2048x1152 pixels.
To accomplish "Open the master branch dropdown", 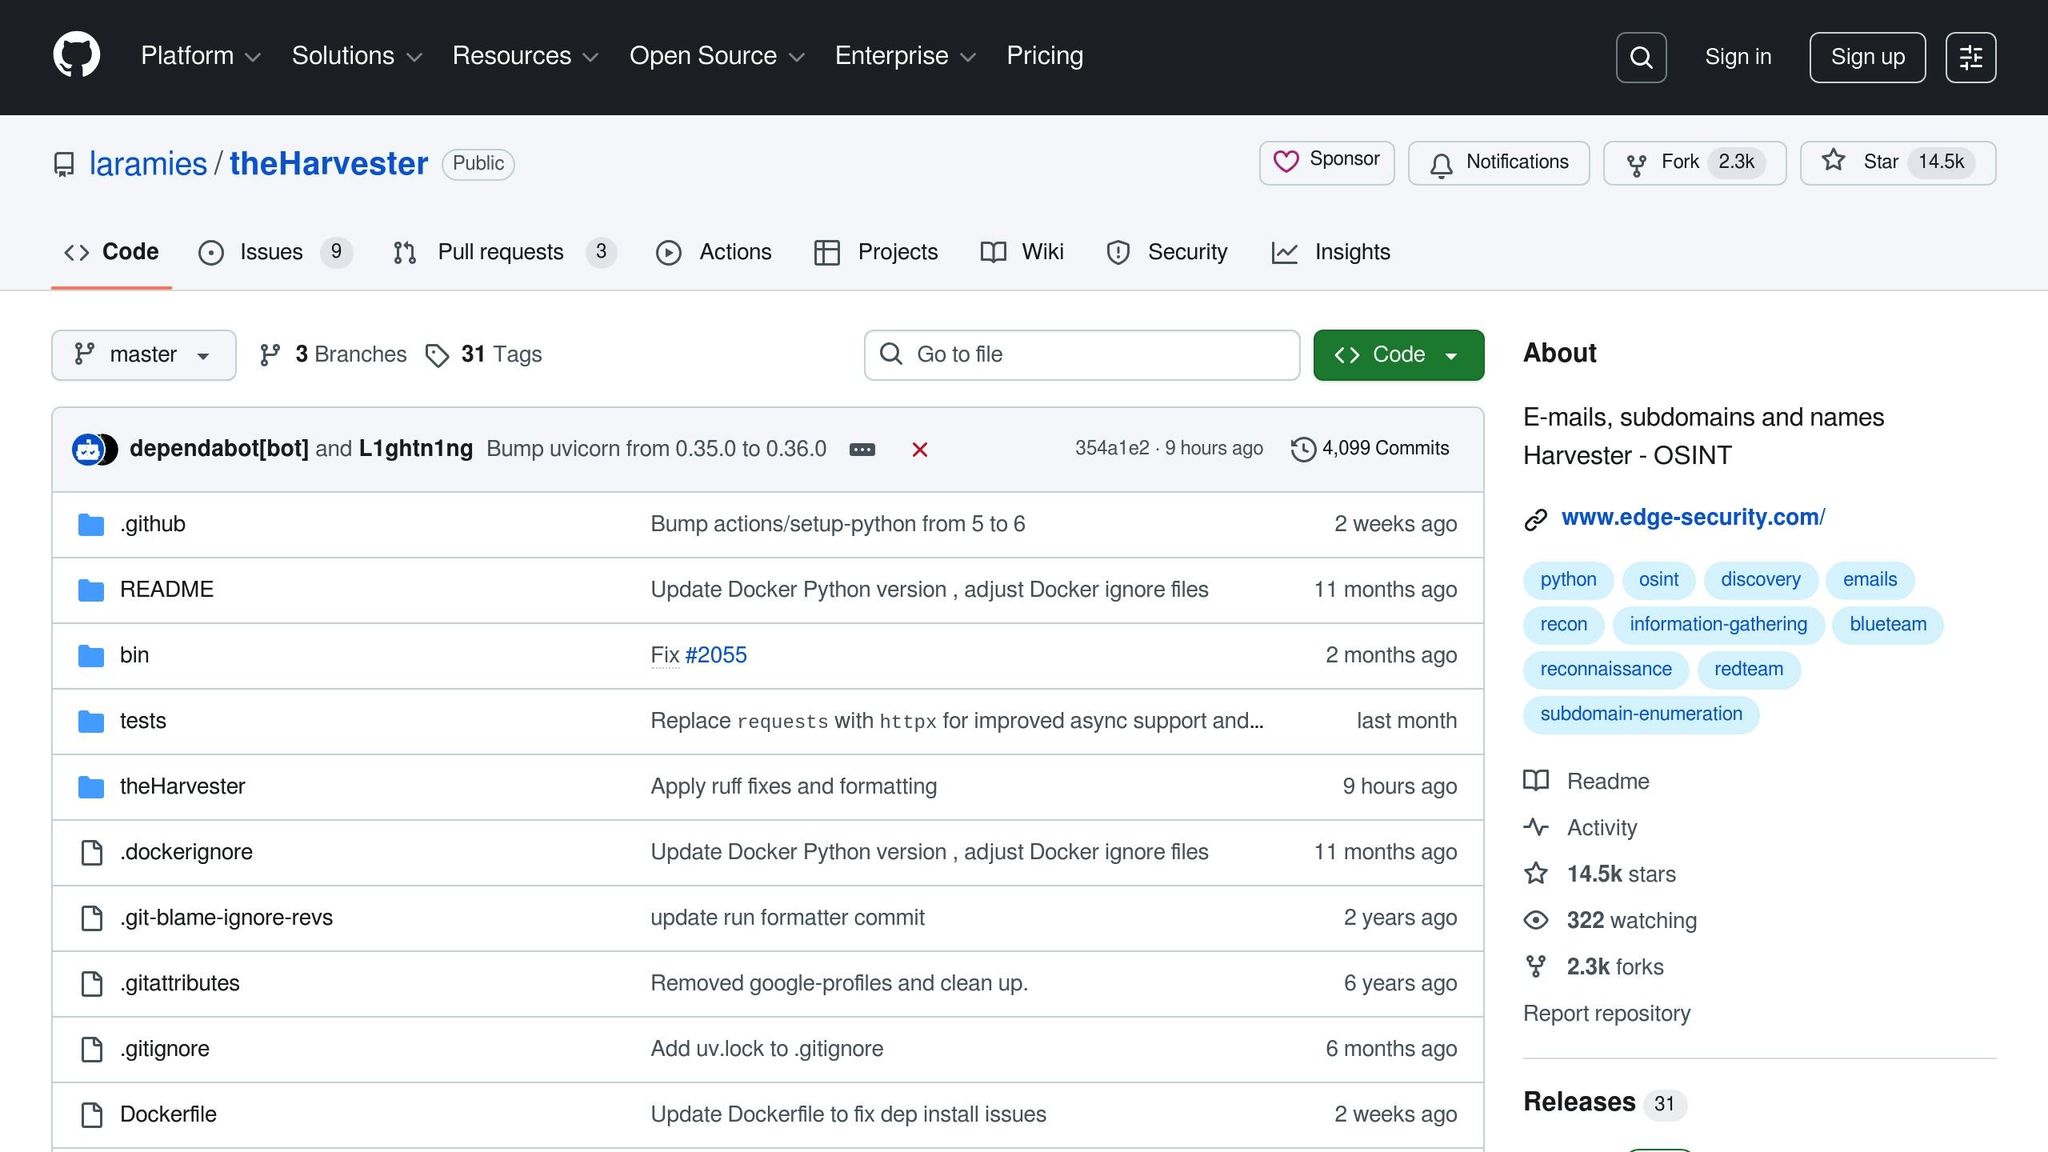I will coord(143,355).
